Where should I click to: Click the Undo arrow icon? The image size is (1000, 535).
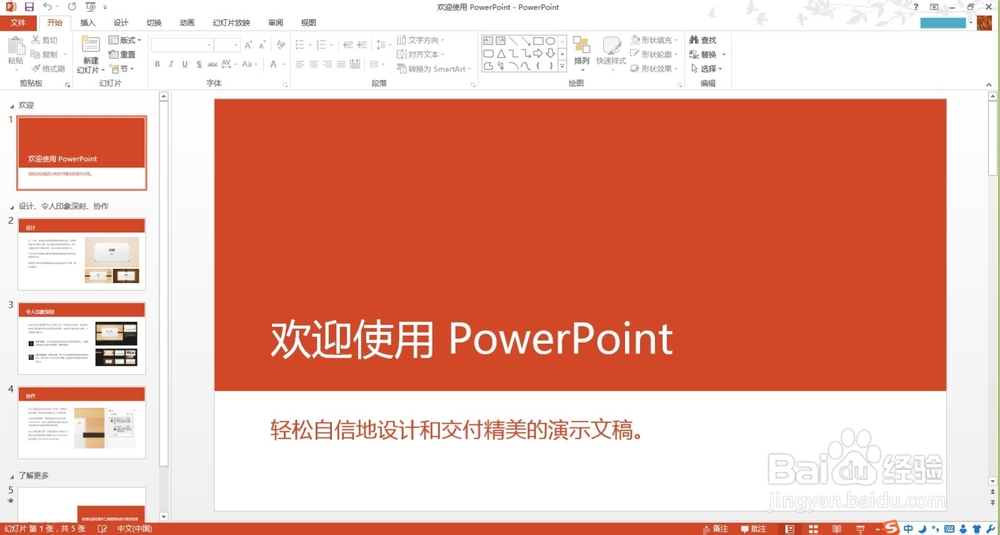48,7
